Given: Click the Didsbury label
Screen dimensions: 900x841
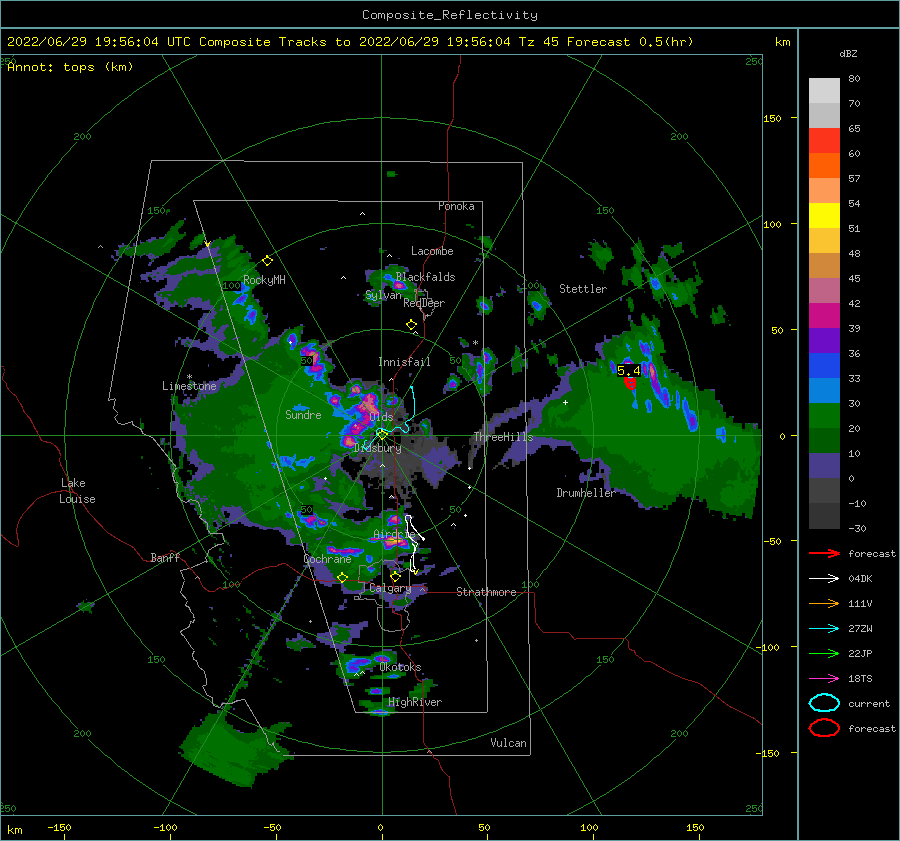Looking at the screenshot, I should click(x=377, y=448).
